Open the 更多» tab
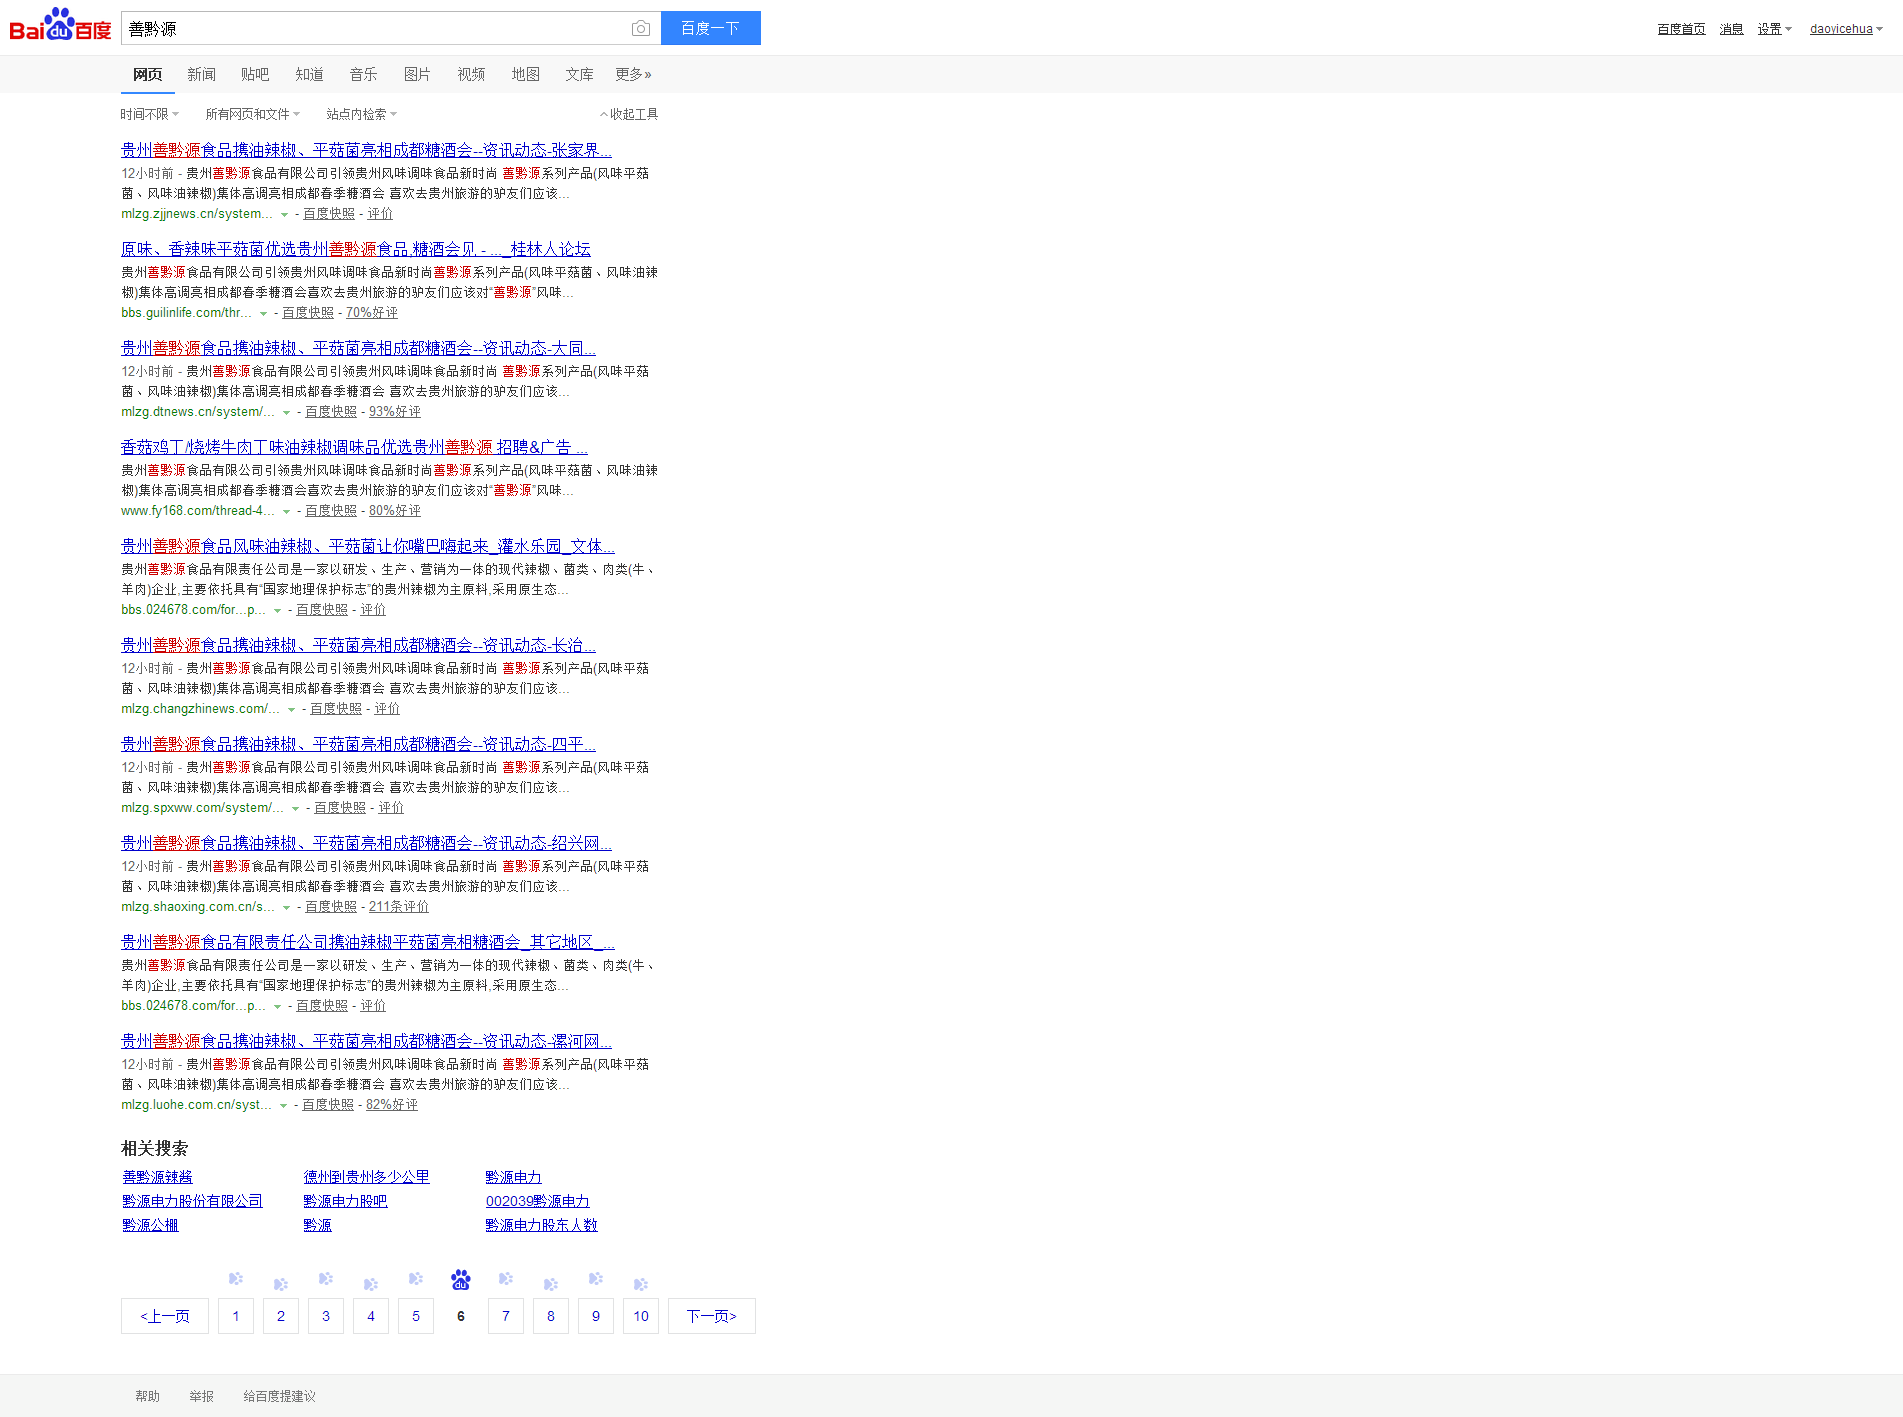1903x1417 pixels. [633, 74]
